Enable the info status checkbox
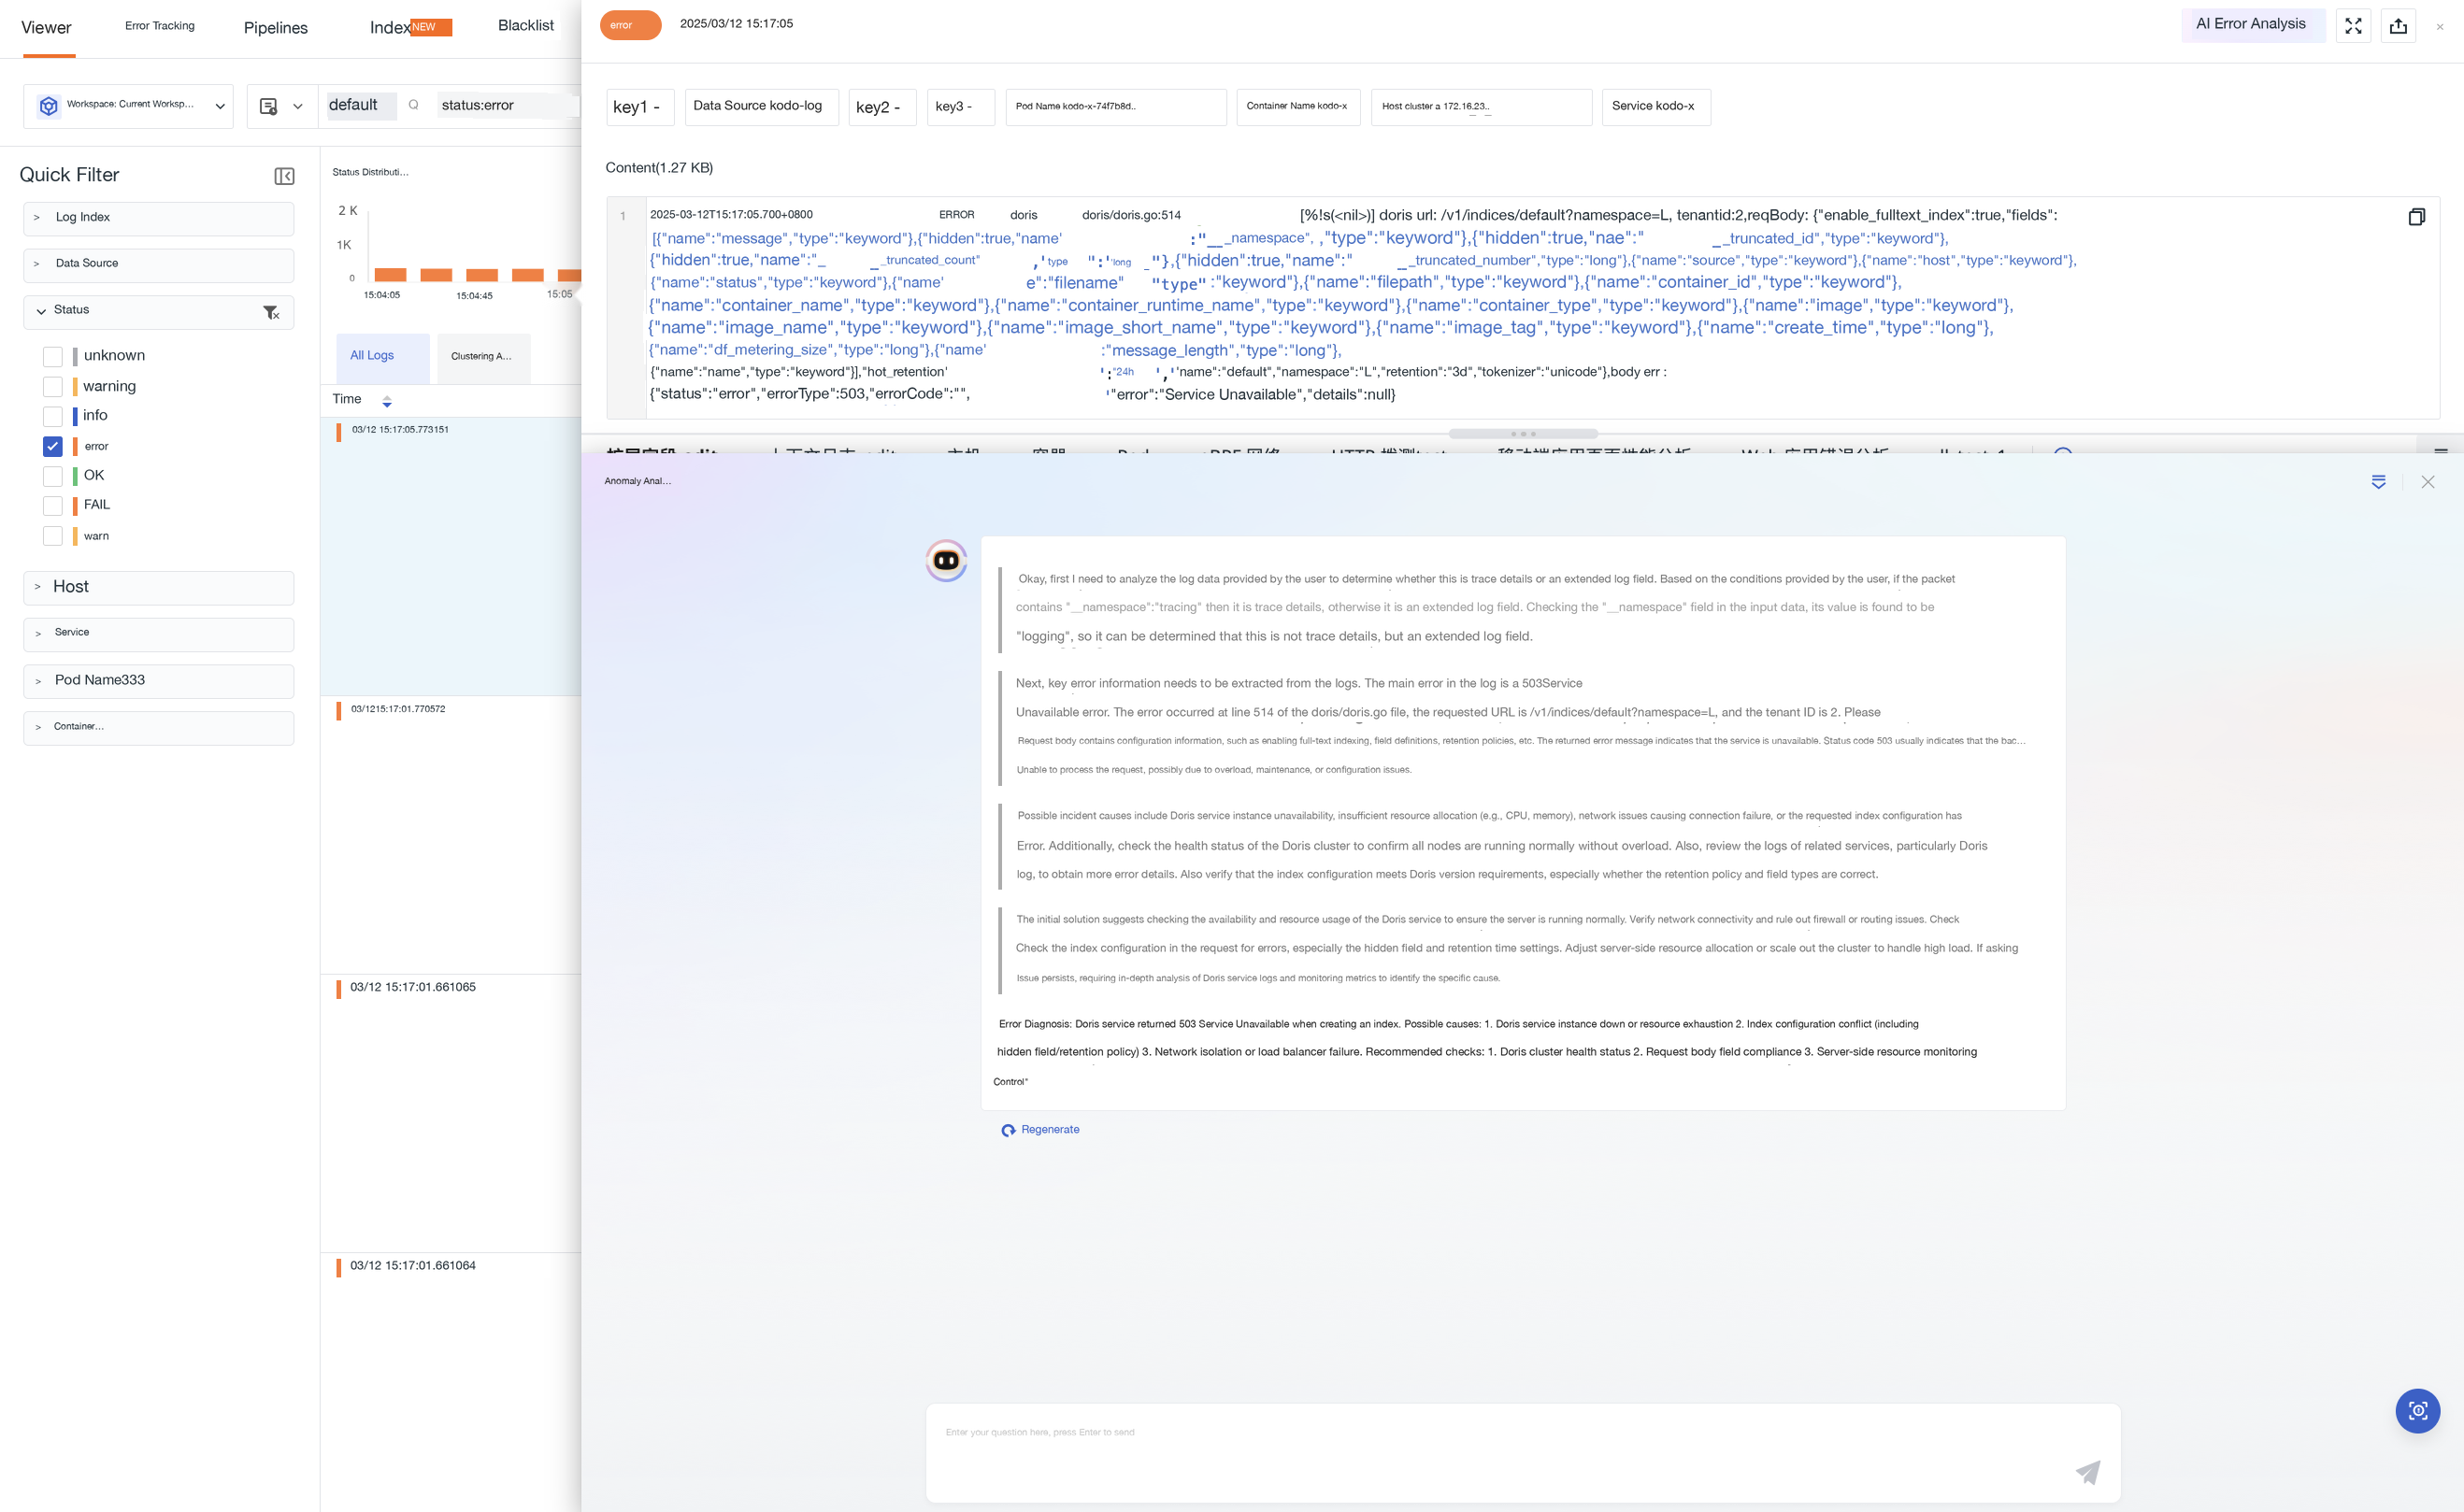The width and height of the screenshot is (2464, 1512). click(x=53, y=416)
